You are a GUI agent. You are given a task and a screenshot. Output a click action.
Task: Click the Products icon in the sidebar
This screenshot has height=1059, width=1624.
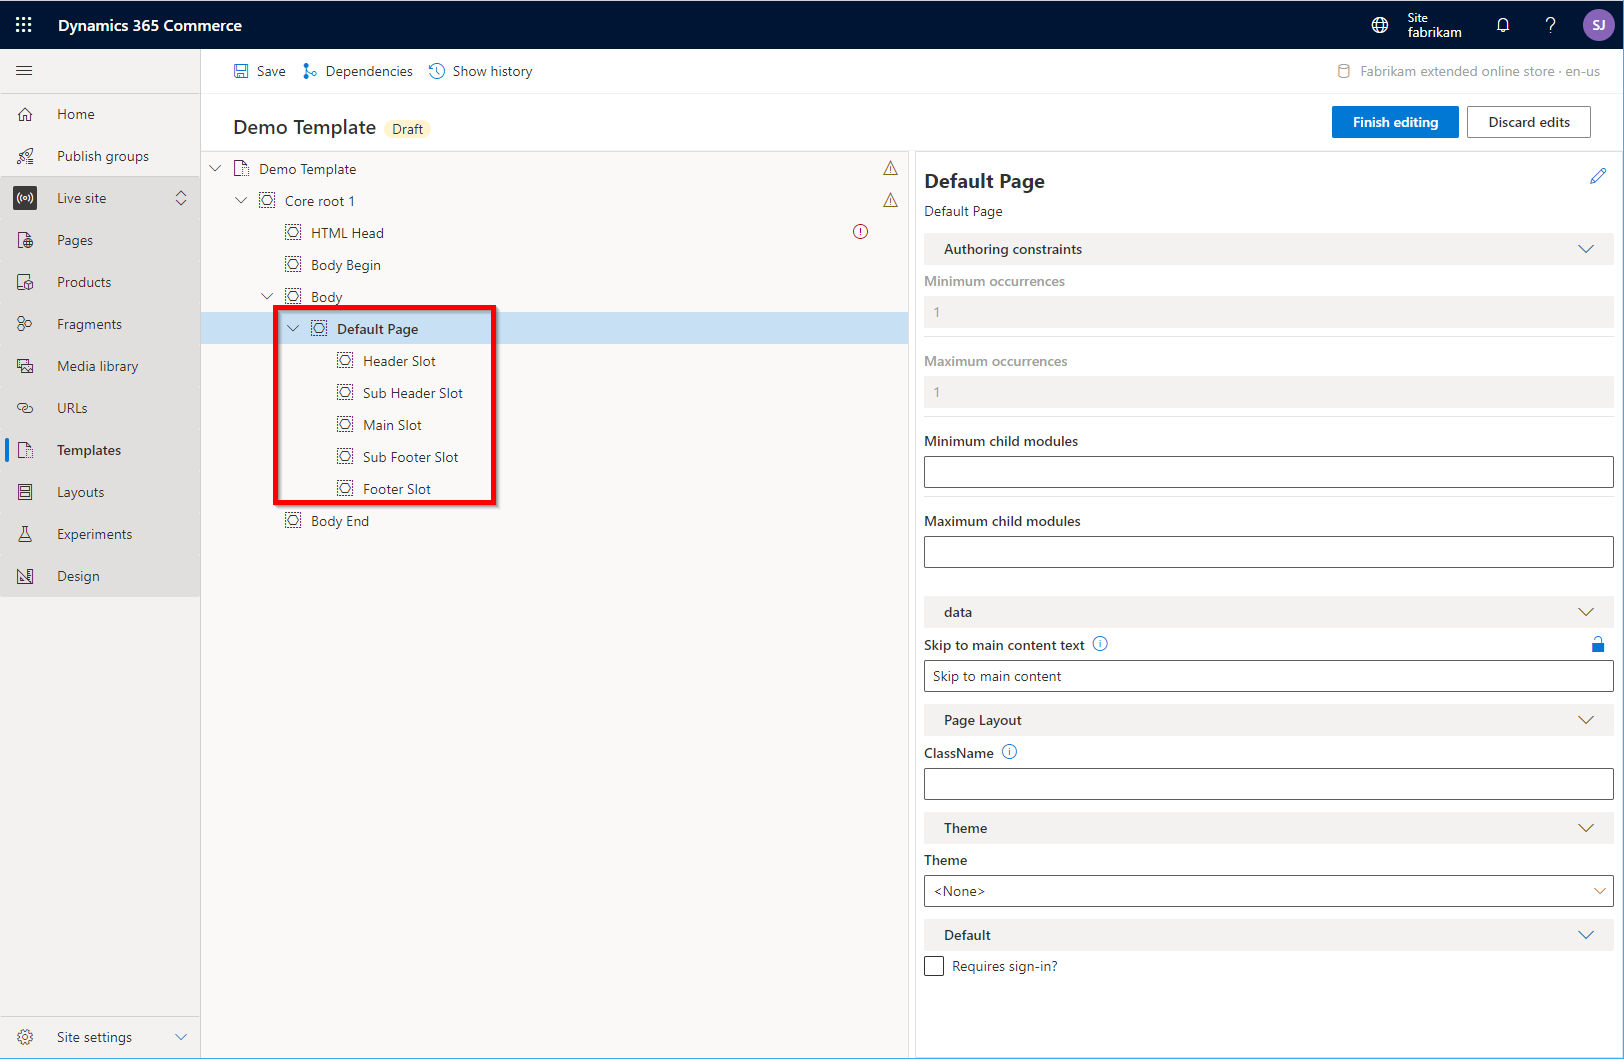[25, 281]
